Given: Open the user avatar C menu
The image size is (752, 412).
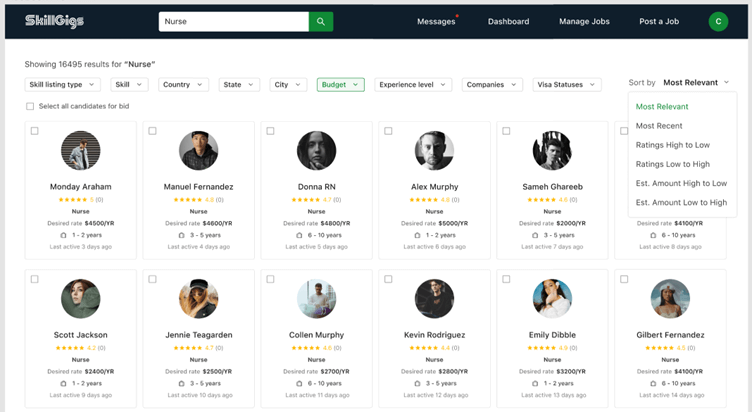Looking at the screenshot, I should tap(718, 21).
